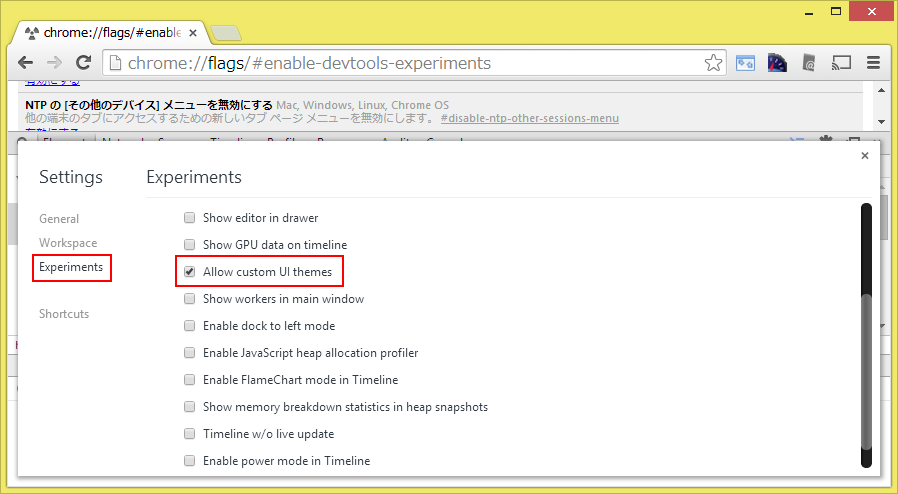
Task: Enable dock to left mode checkbox
Action: click(x=190, y=326)
